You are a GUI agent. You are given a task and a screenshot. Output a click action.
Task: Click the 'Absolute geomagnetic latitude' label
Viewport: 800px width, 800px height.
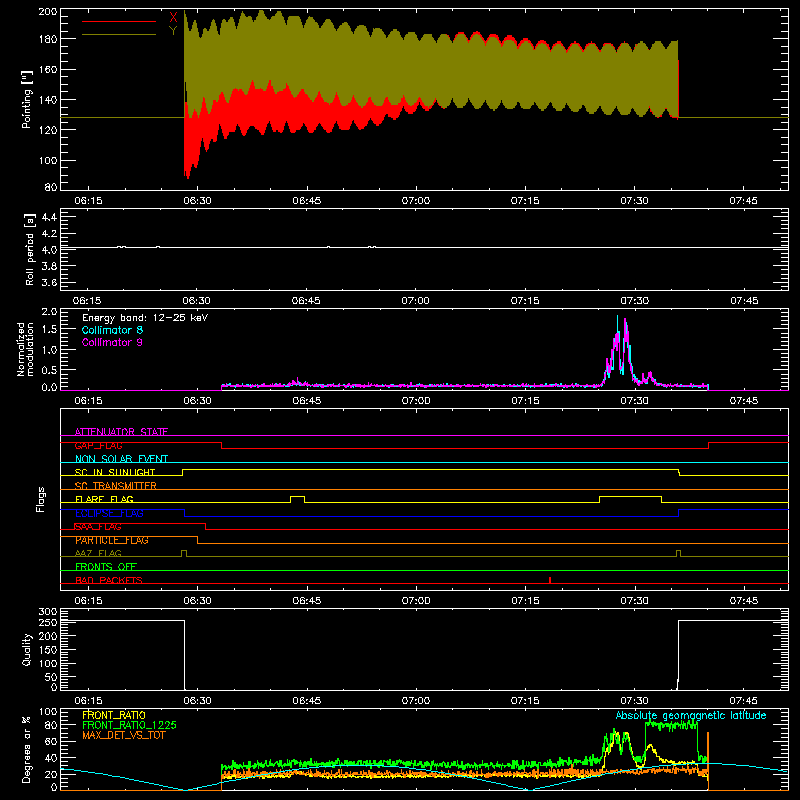point(691,715)
